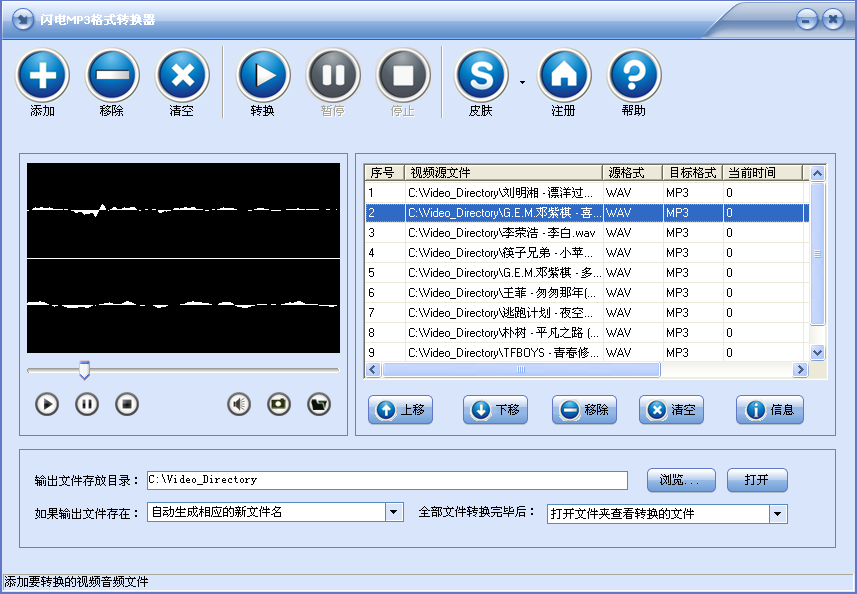Click the 源格式 column header
The image size is (857, 594).
(632, 173)
